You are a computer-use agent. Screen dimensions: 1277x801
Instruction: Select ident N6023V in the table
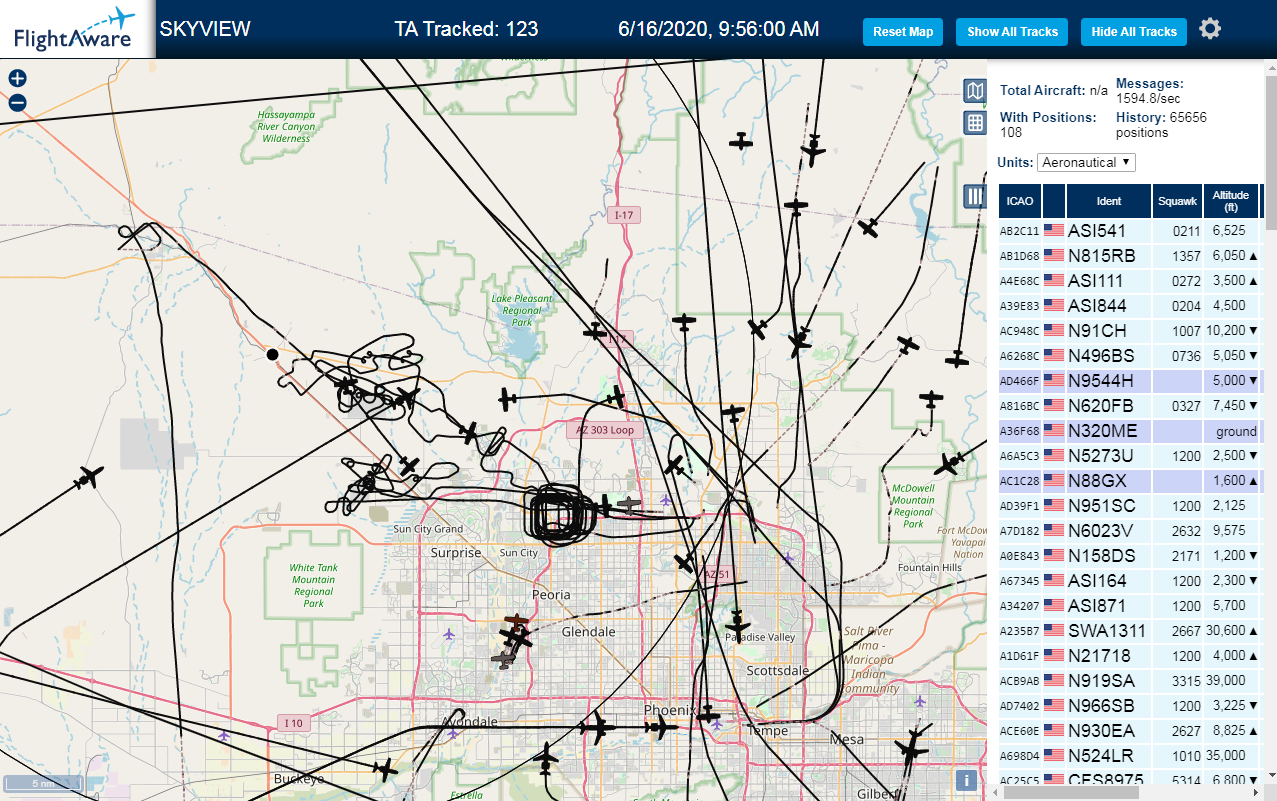pyautogui.click(x=1101, y=530)
